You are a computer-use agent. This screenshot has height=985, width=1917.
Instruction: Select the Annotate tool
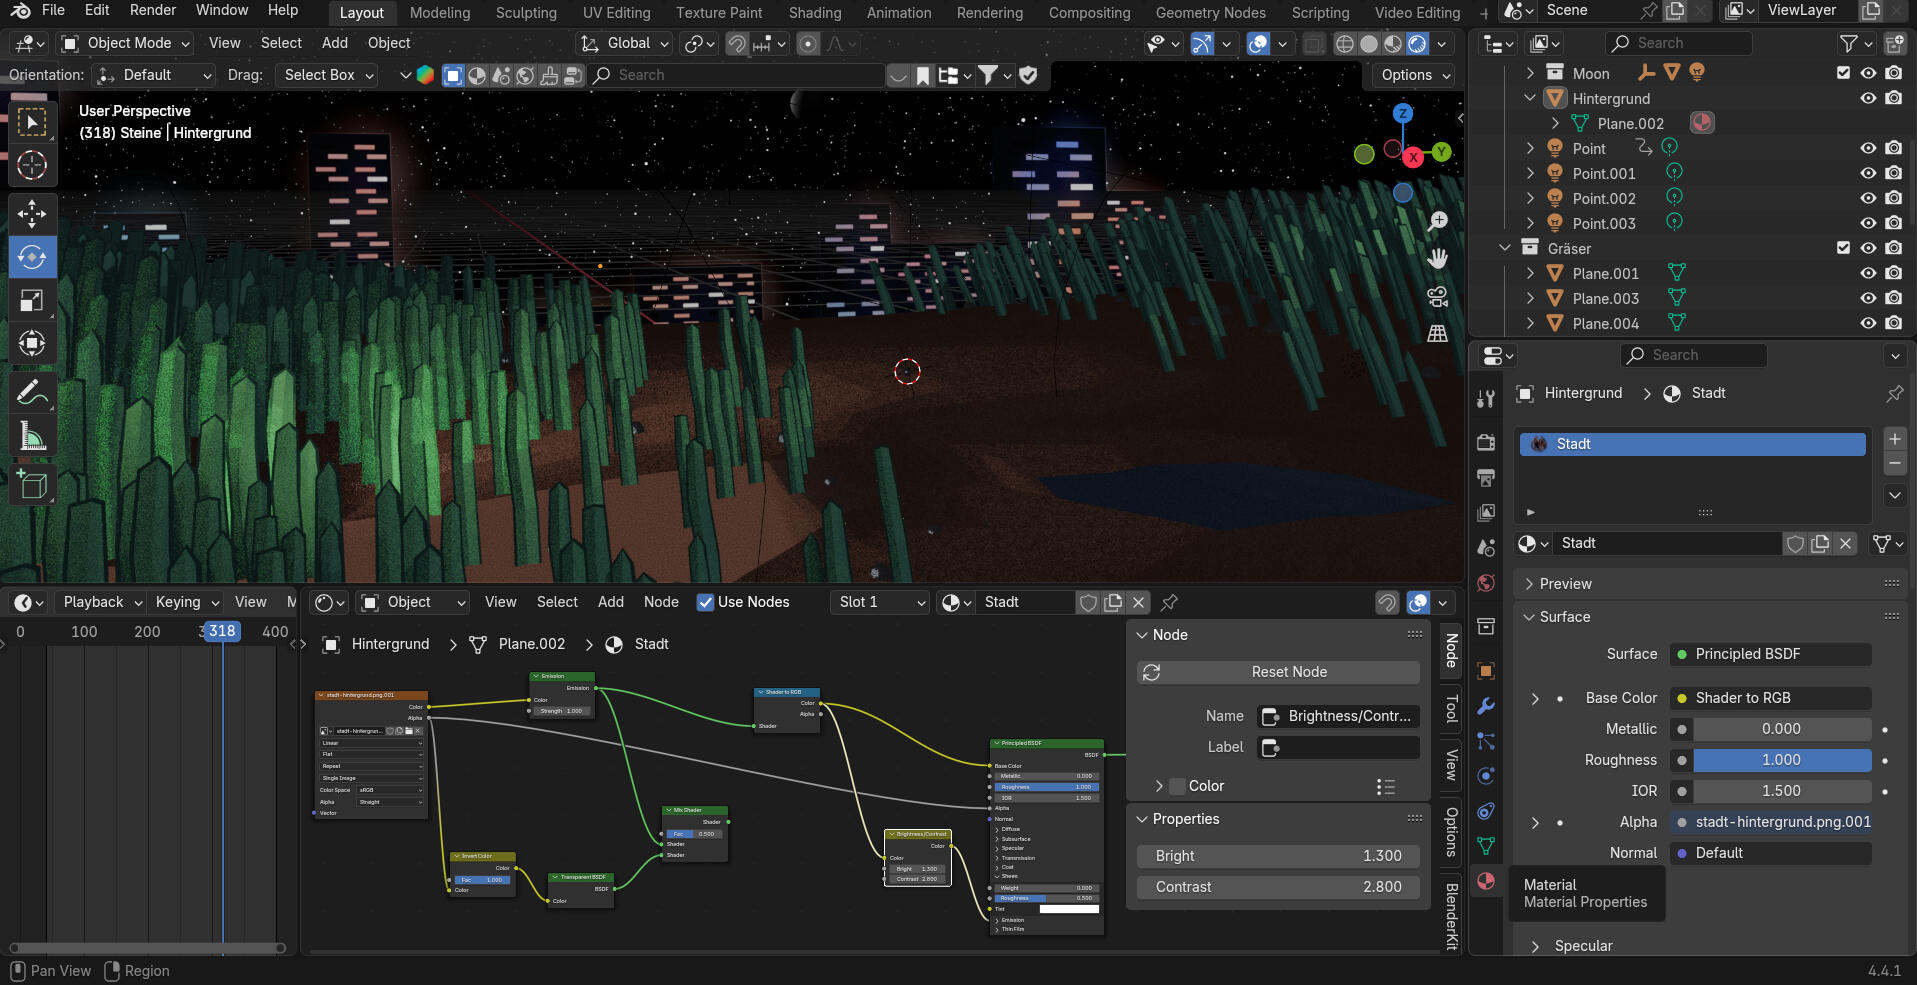(32, 392)
